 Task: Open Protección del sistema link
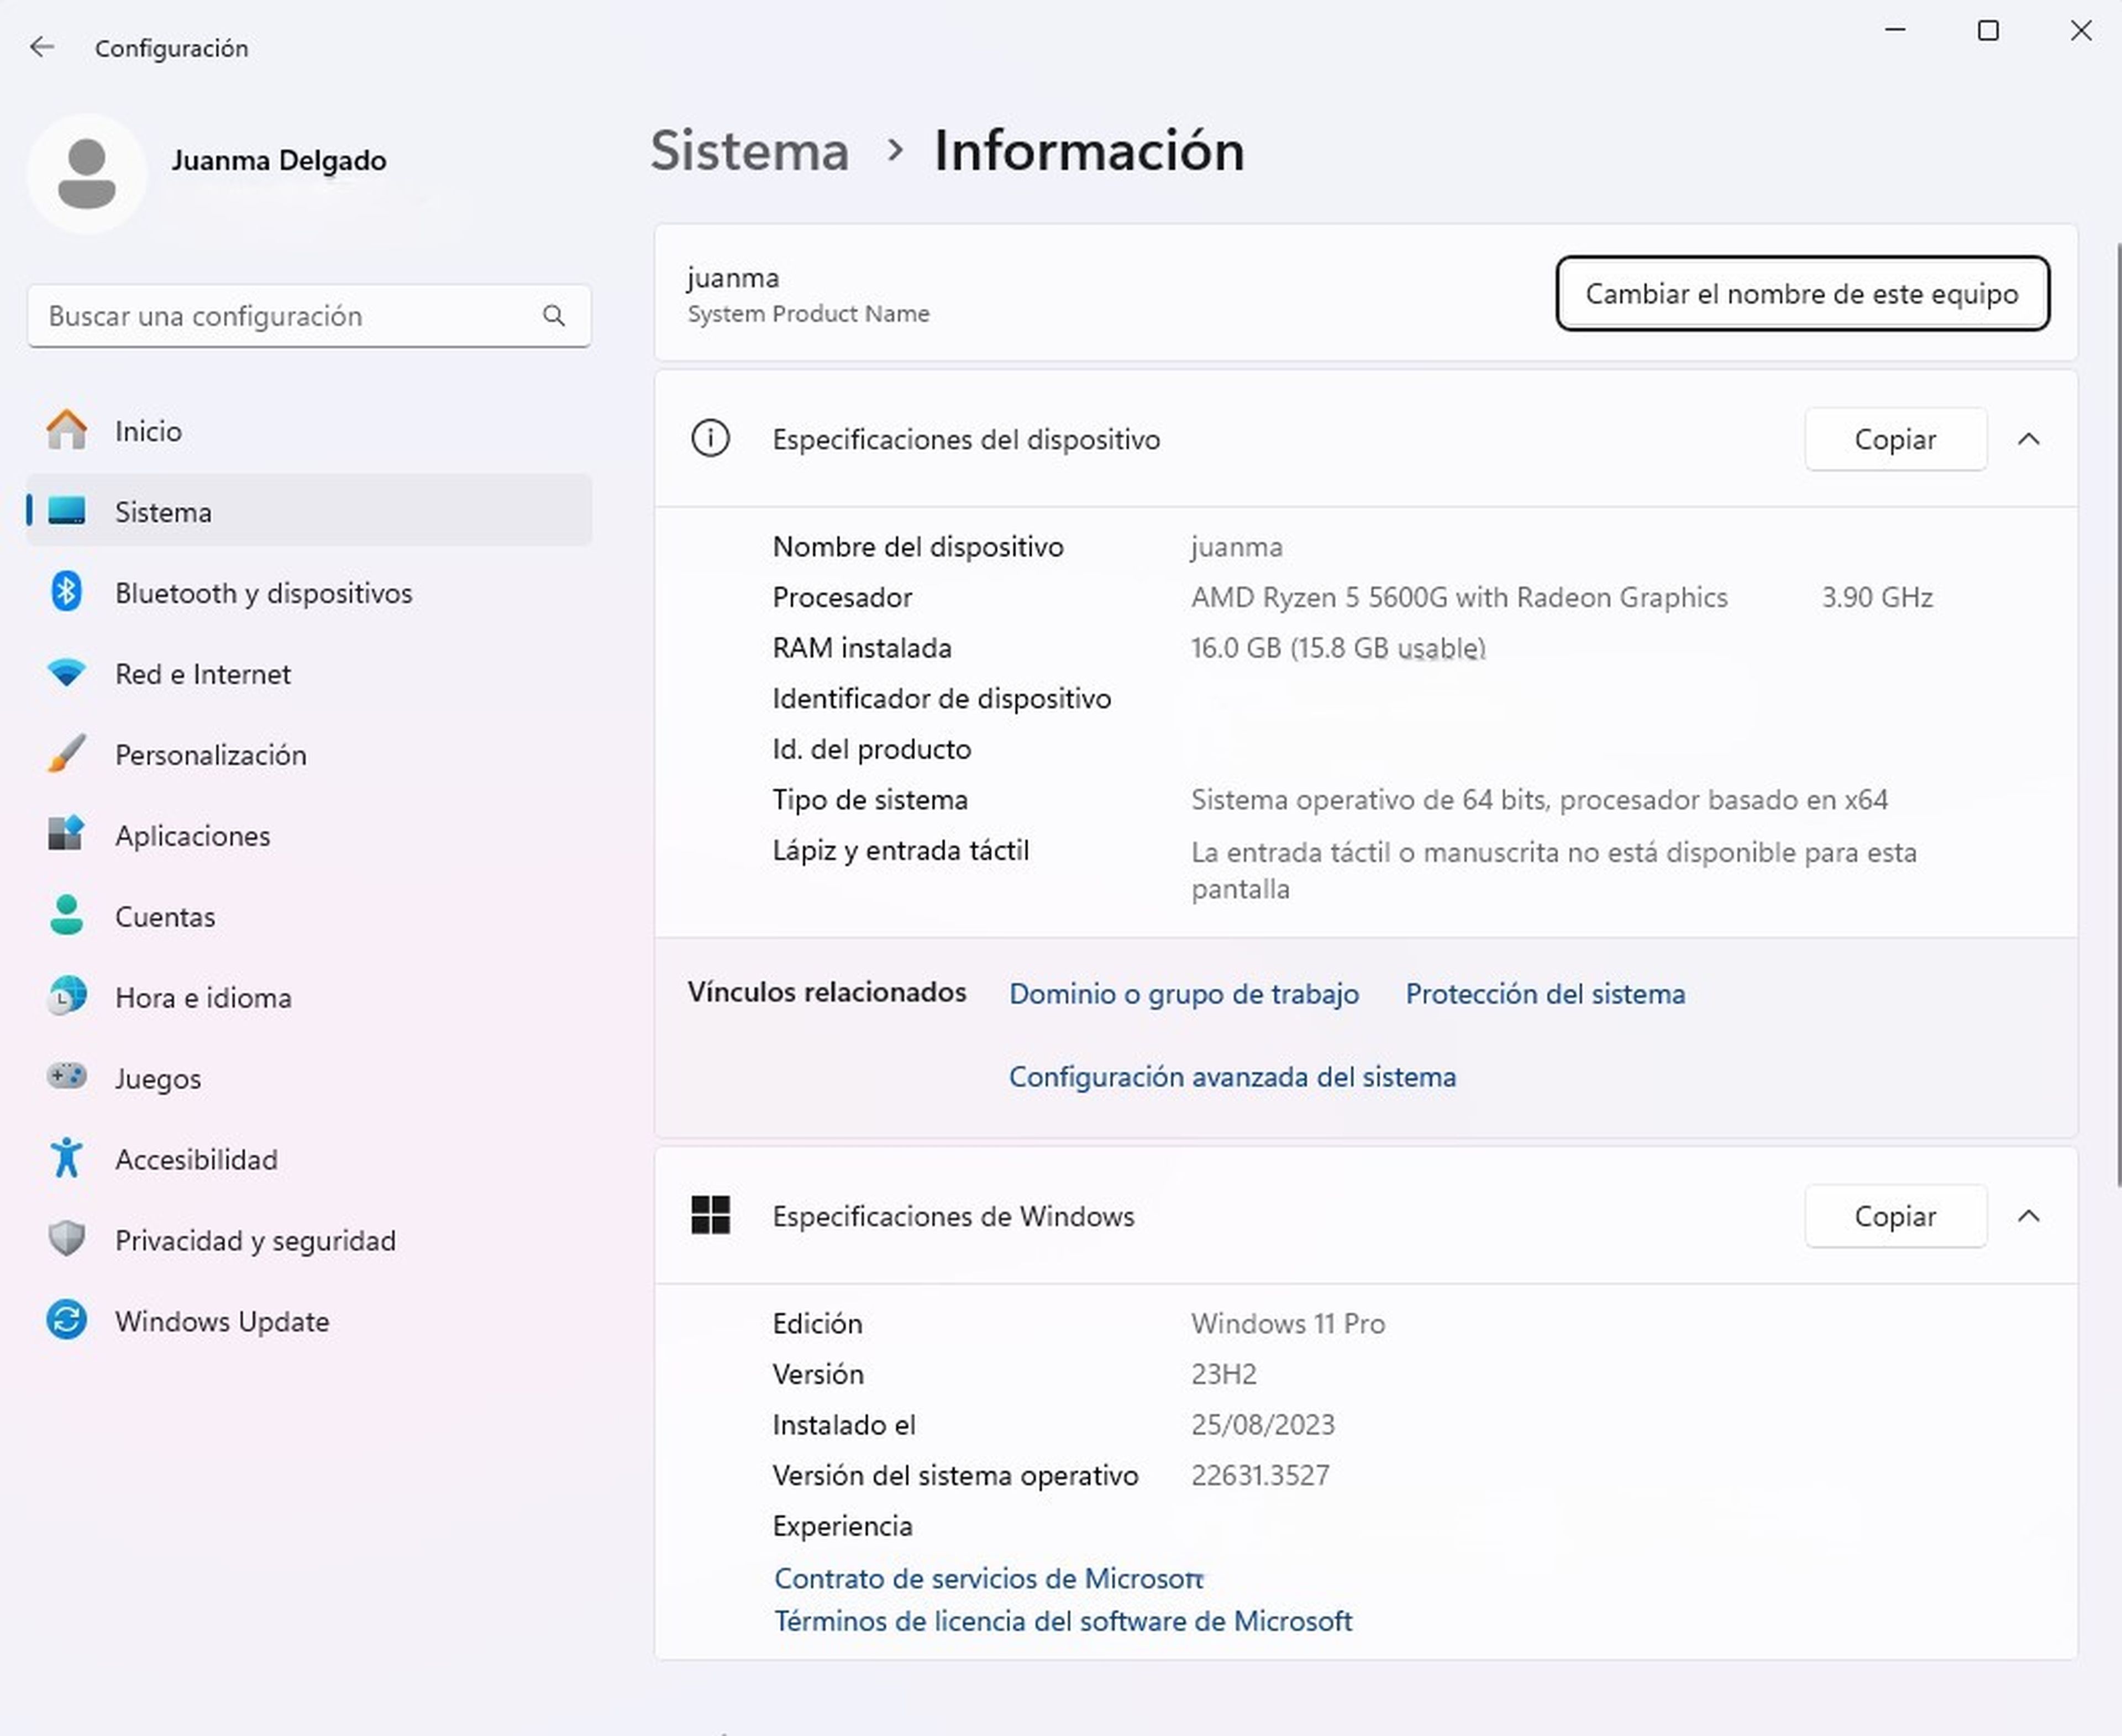pyautogui.click(x=1545, y=993)
